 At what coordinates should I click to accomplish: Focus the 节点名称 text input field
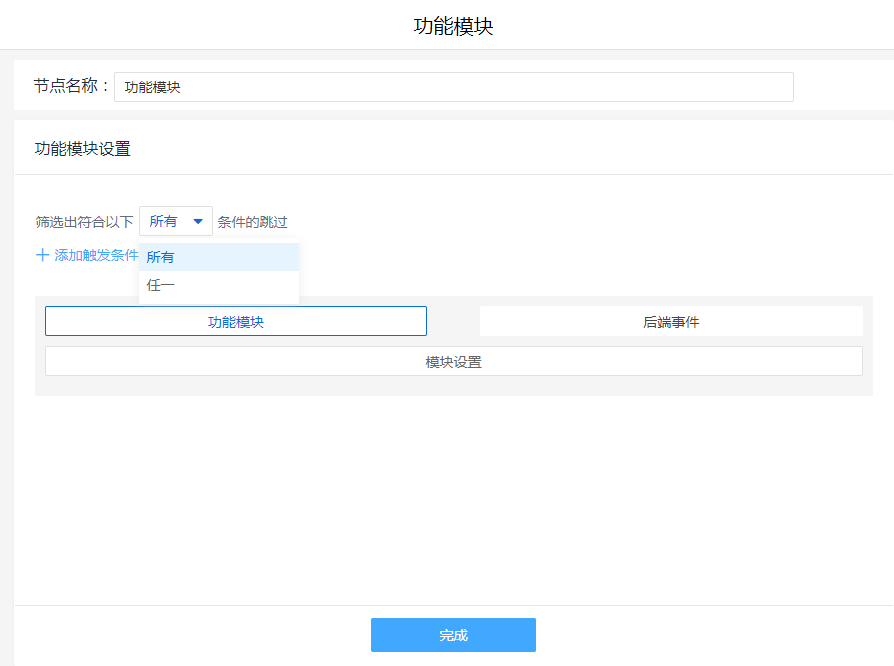[453, 87]
